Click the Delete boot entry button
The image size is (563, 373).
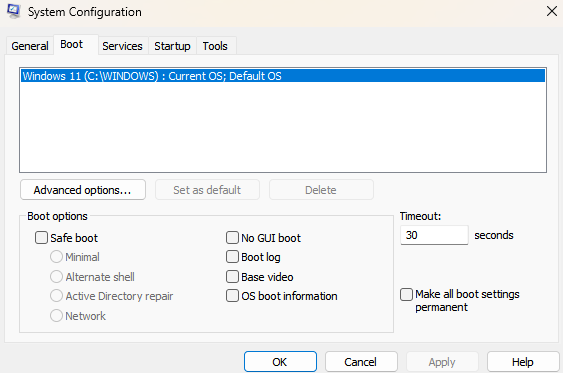click(321, 190)
